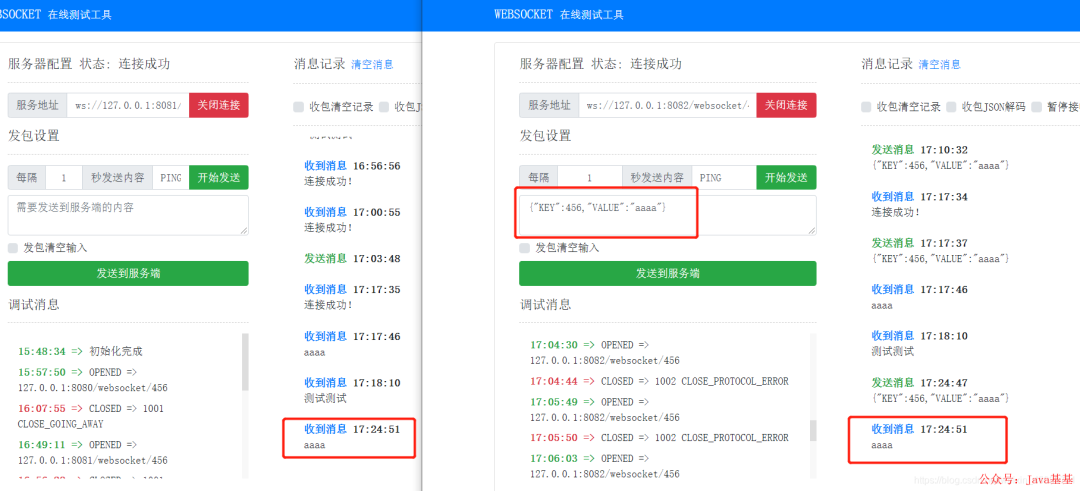Click 关闭连接 button in left window
This screenshot has height=491, width=1080.
[x=218, y=105]
